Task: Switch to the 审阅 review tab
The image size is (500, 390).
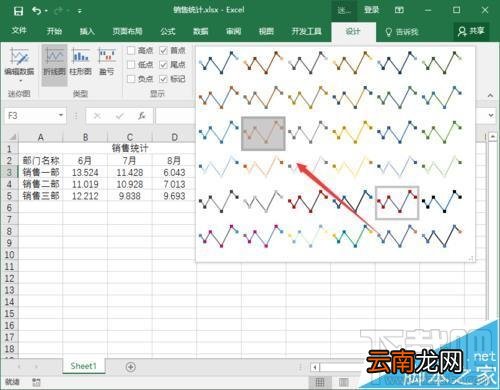Action: click(x=233, y=31)
